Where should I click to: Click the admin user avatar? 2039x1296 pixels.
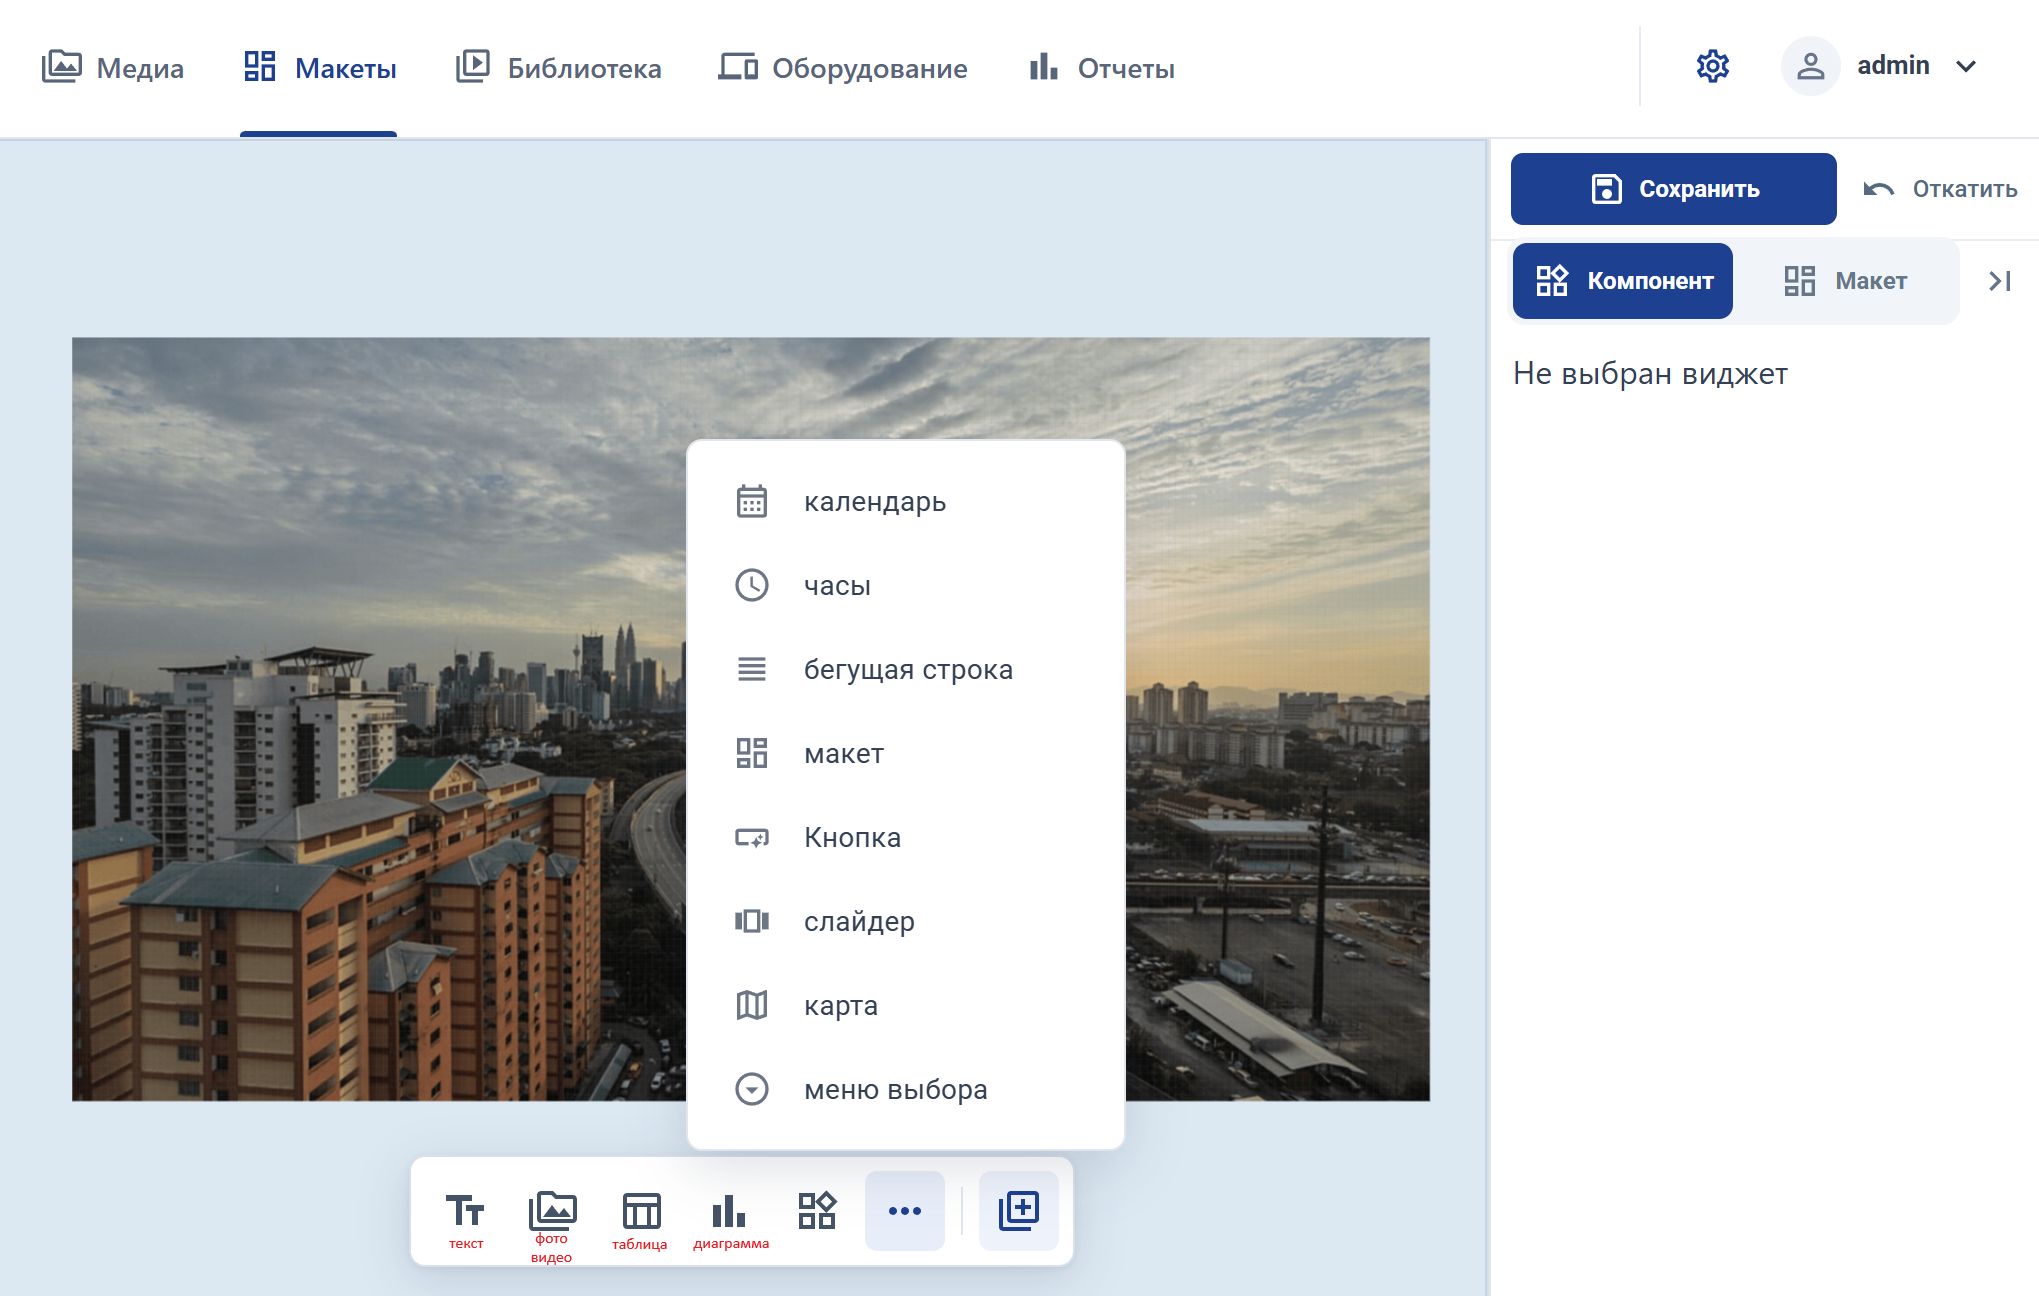coord(1810,66)
